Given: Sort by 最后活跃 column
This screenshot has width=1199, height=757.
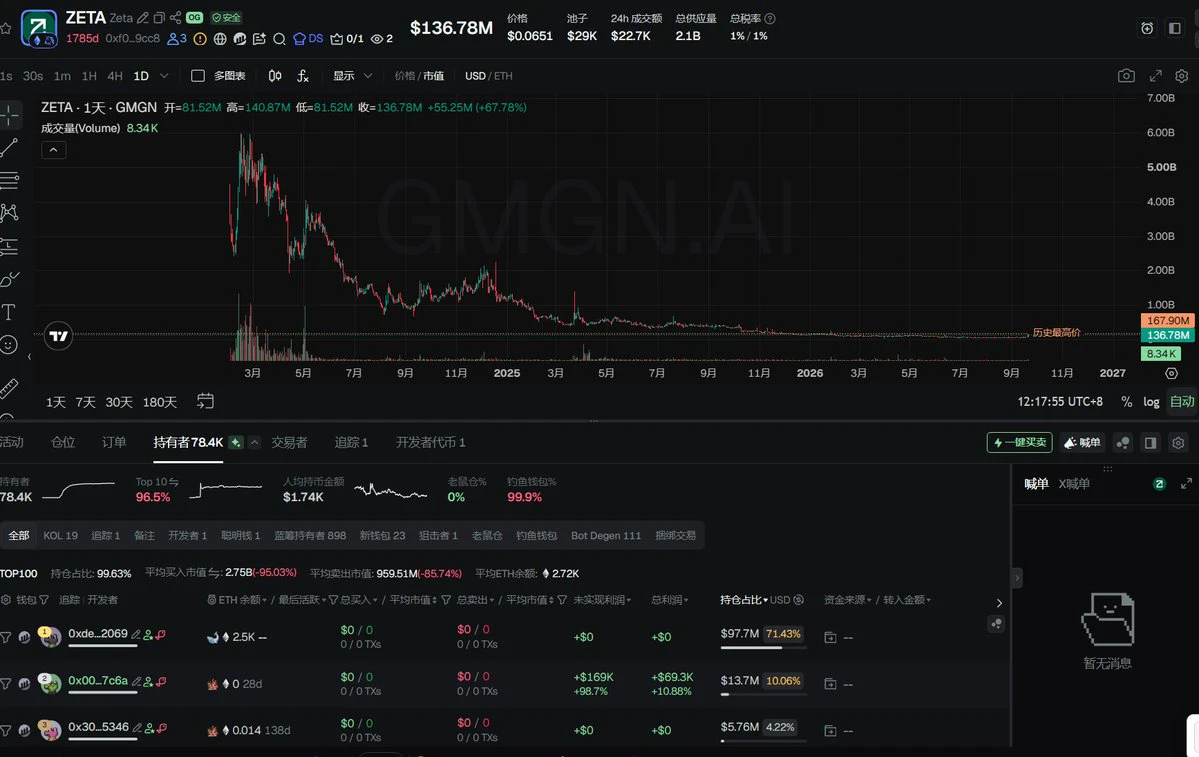Looking at the screenshot, I should (x=302, y=600).
